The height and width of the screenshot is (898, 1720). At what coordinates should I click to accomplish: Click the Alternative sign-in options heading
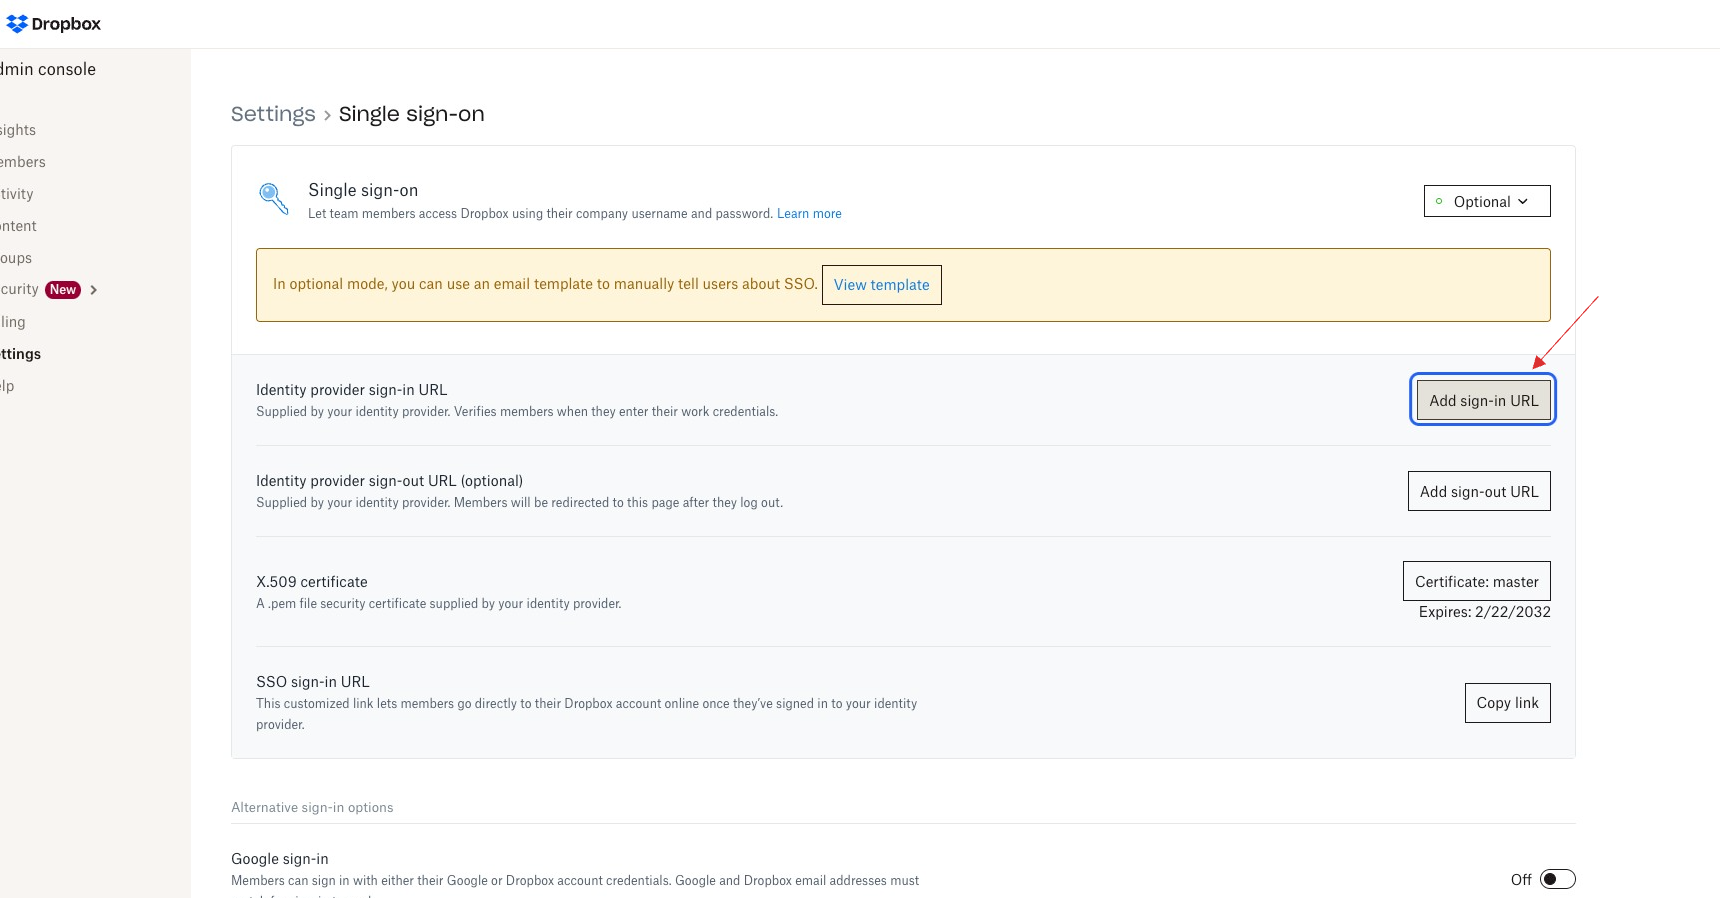(312, 808)
